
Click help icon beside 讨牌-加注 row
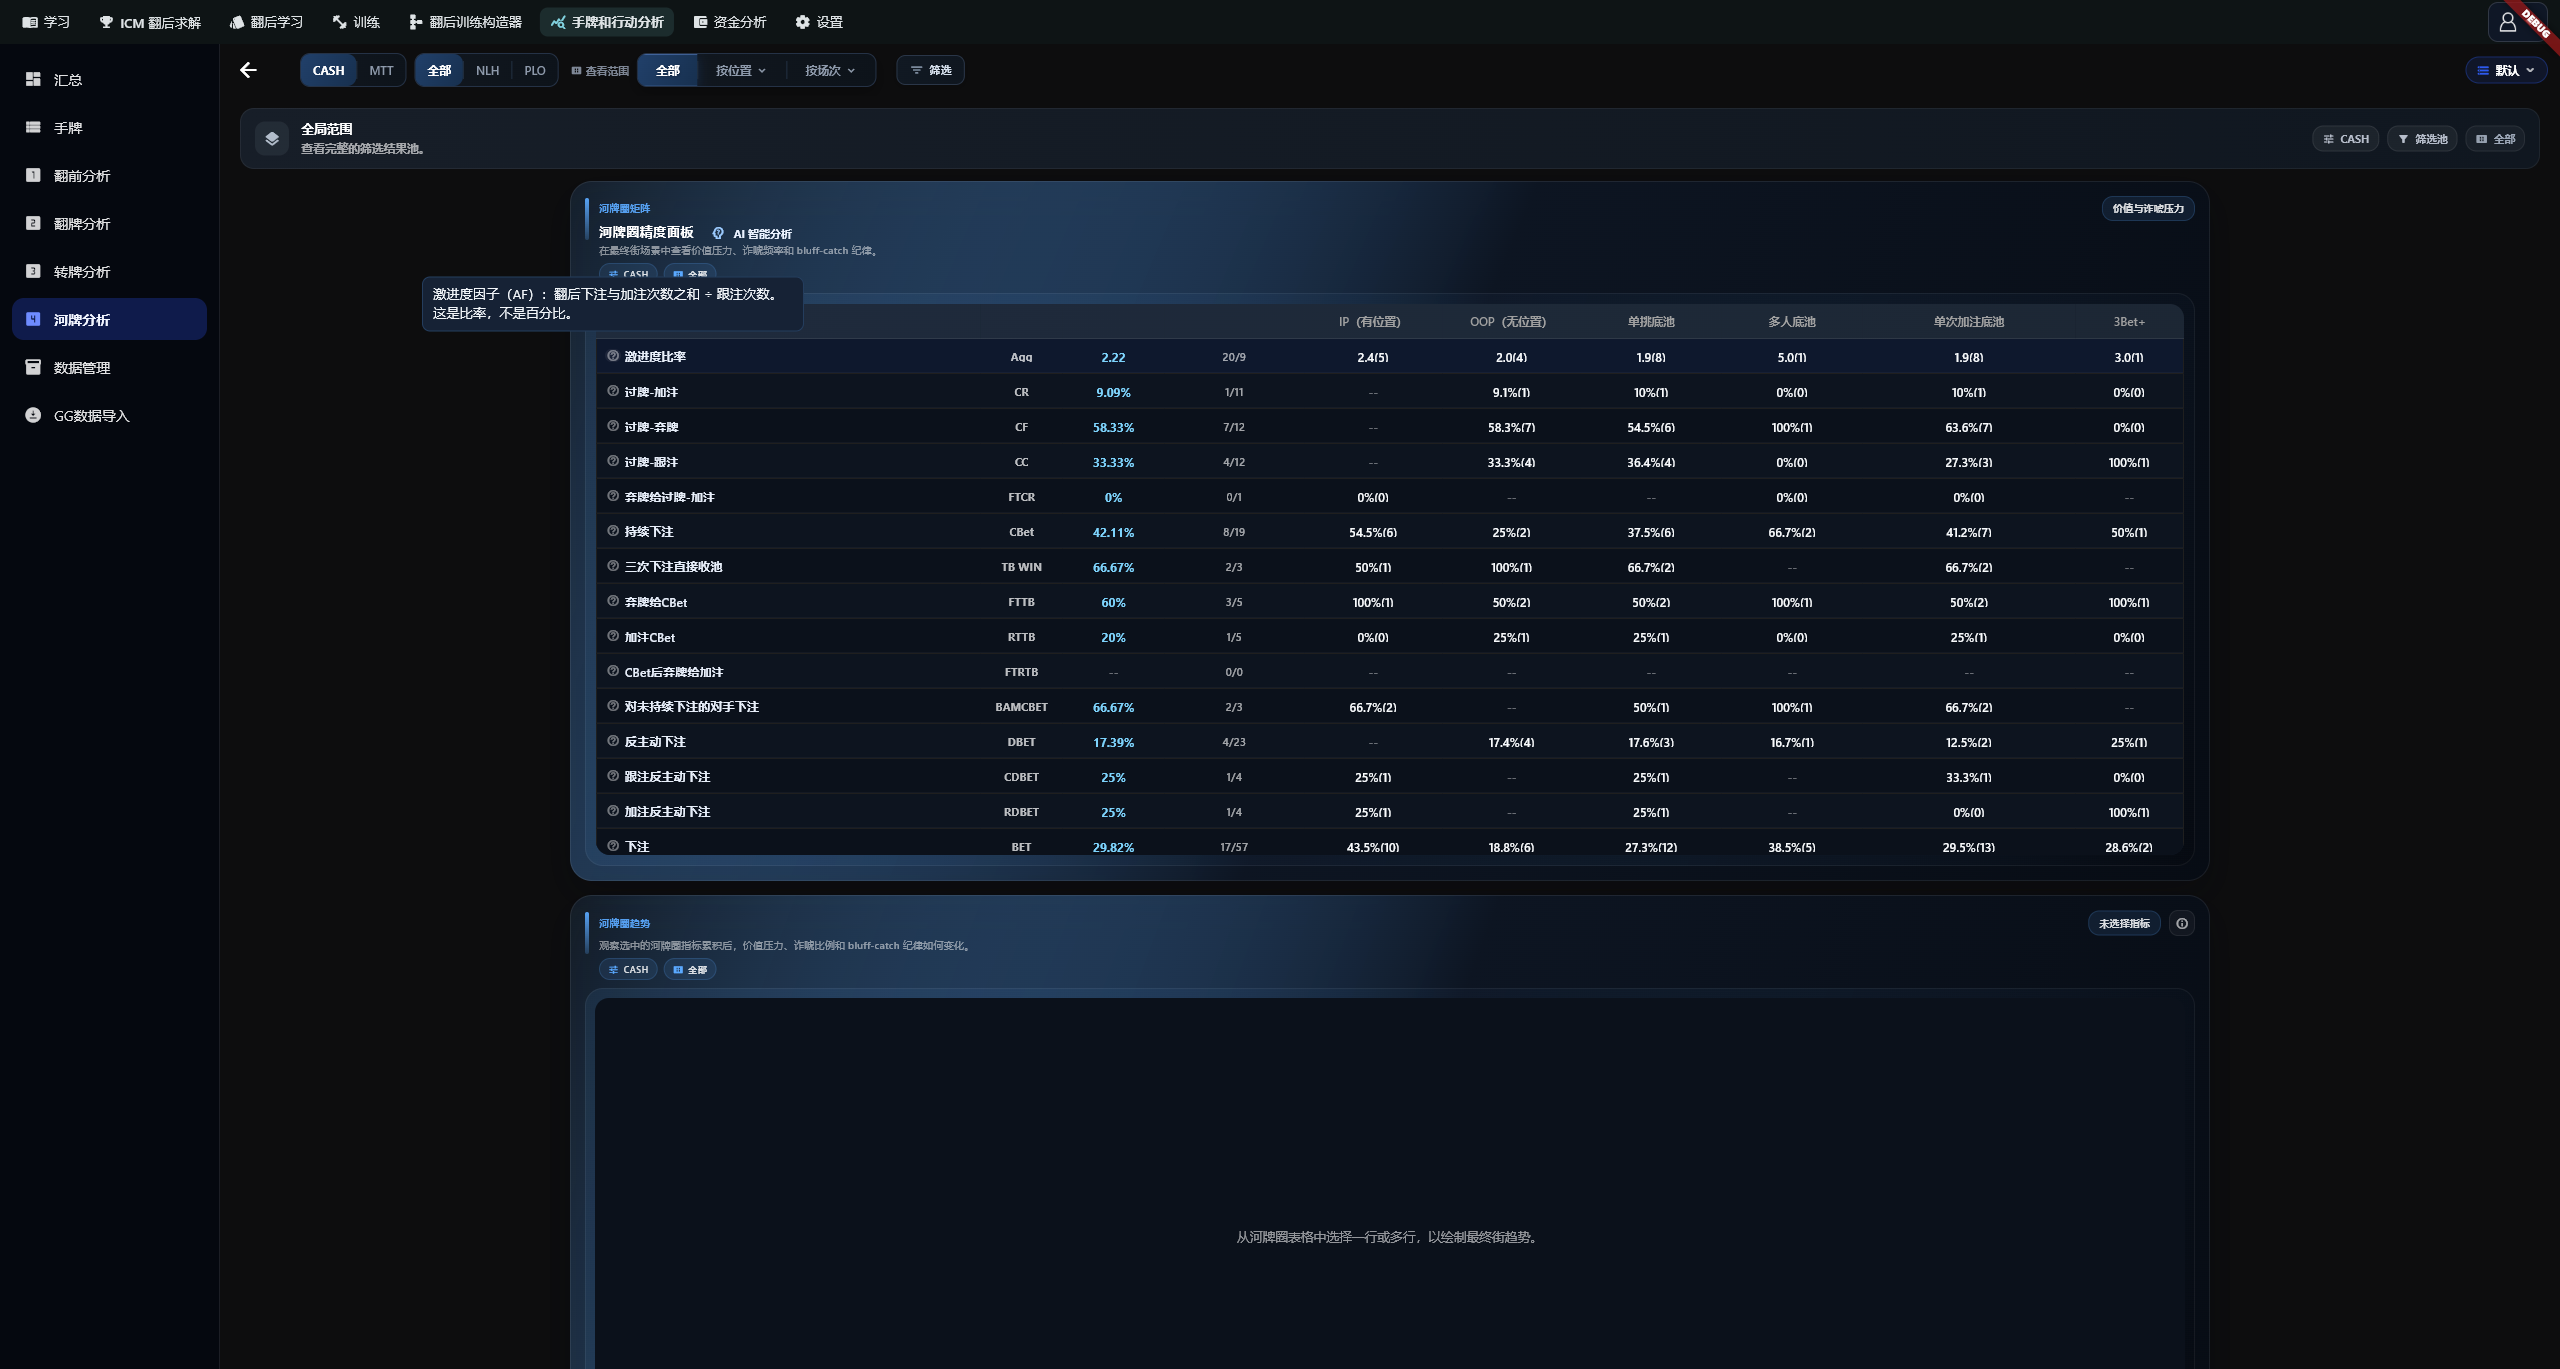click(613, 391)
